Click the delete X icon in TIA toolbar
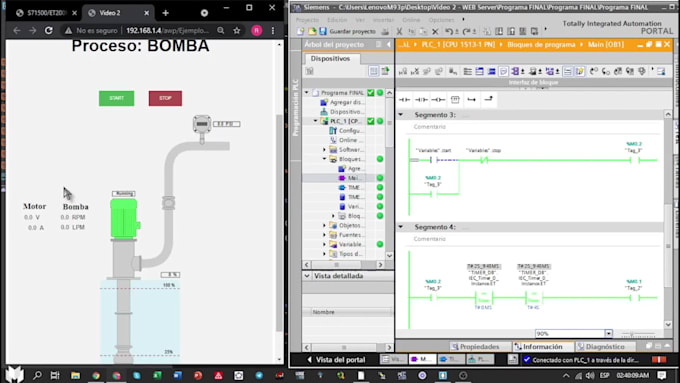 (435, 31)
